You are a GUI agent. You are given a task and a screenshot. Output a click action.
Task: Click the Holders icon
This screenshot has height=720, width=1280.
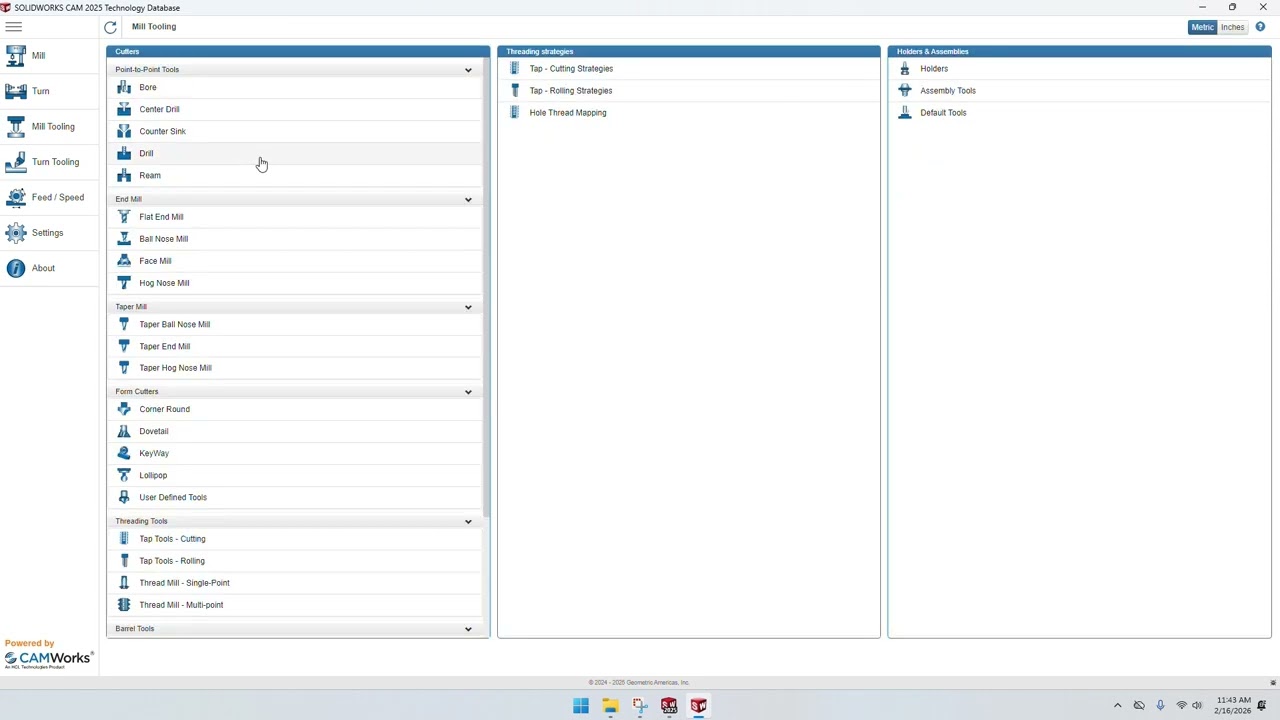coord(905,69)
